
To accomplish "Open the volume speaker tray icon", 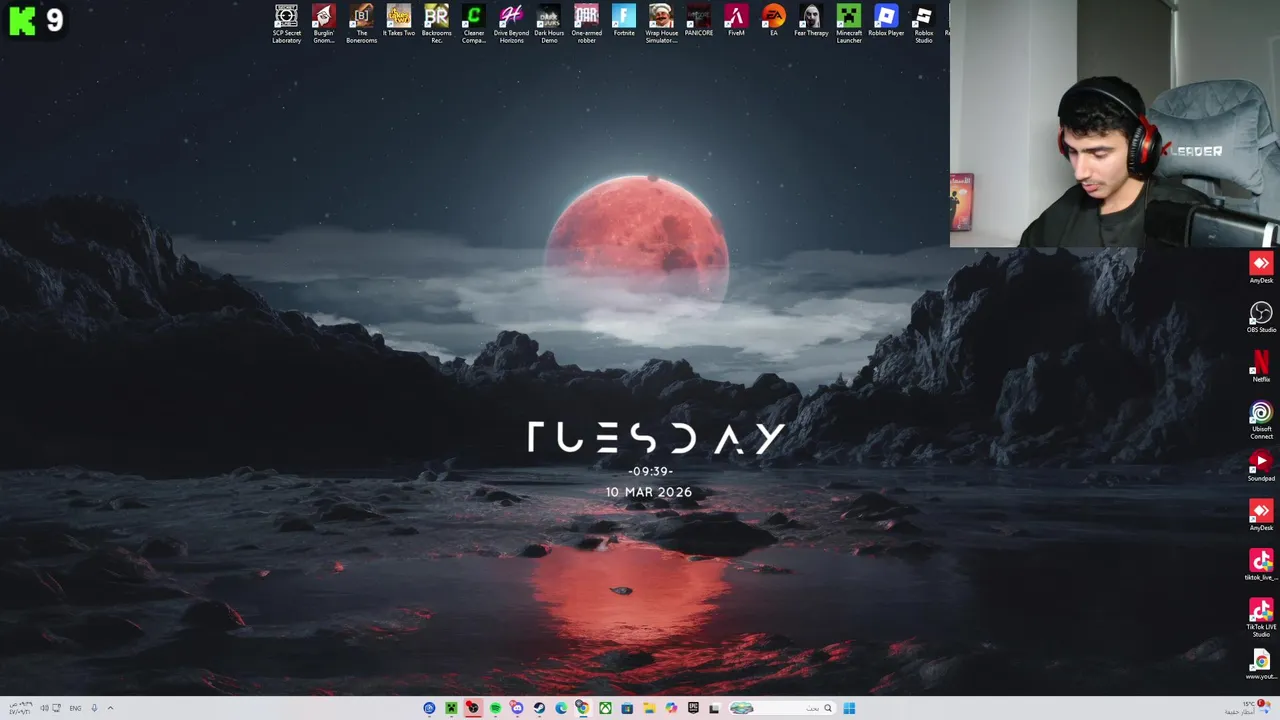I will coord(43,708).
